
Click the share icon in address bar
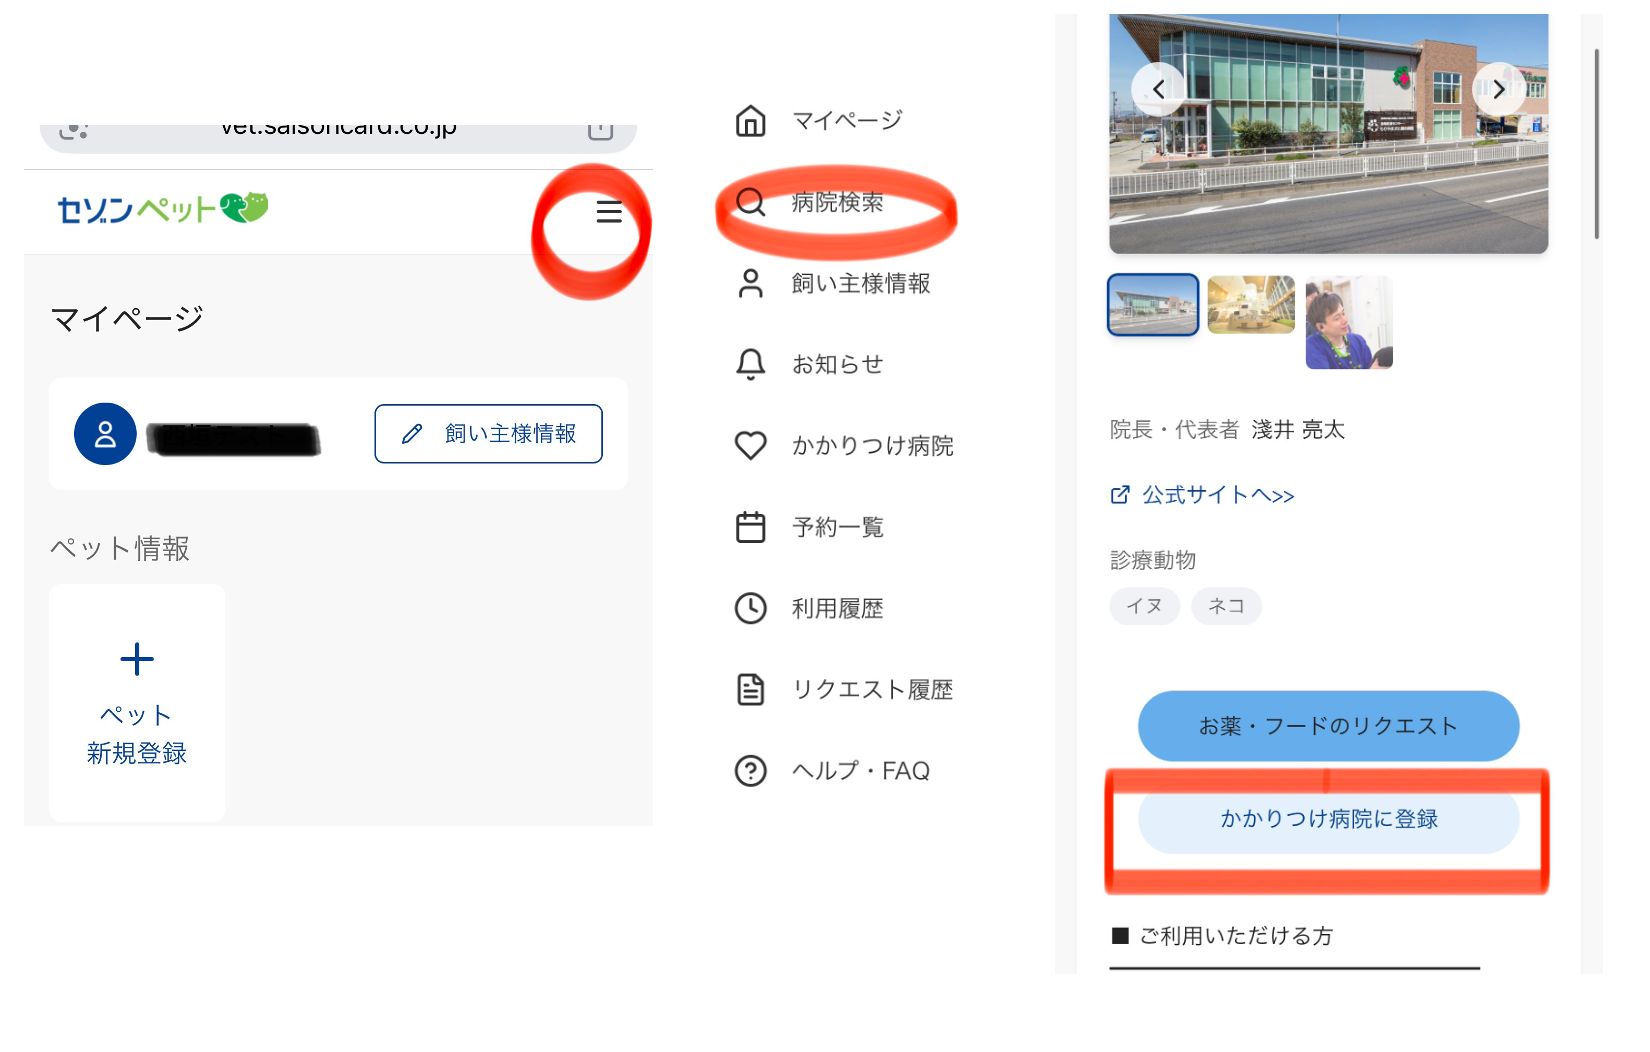tap(600, 131)
